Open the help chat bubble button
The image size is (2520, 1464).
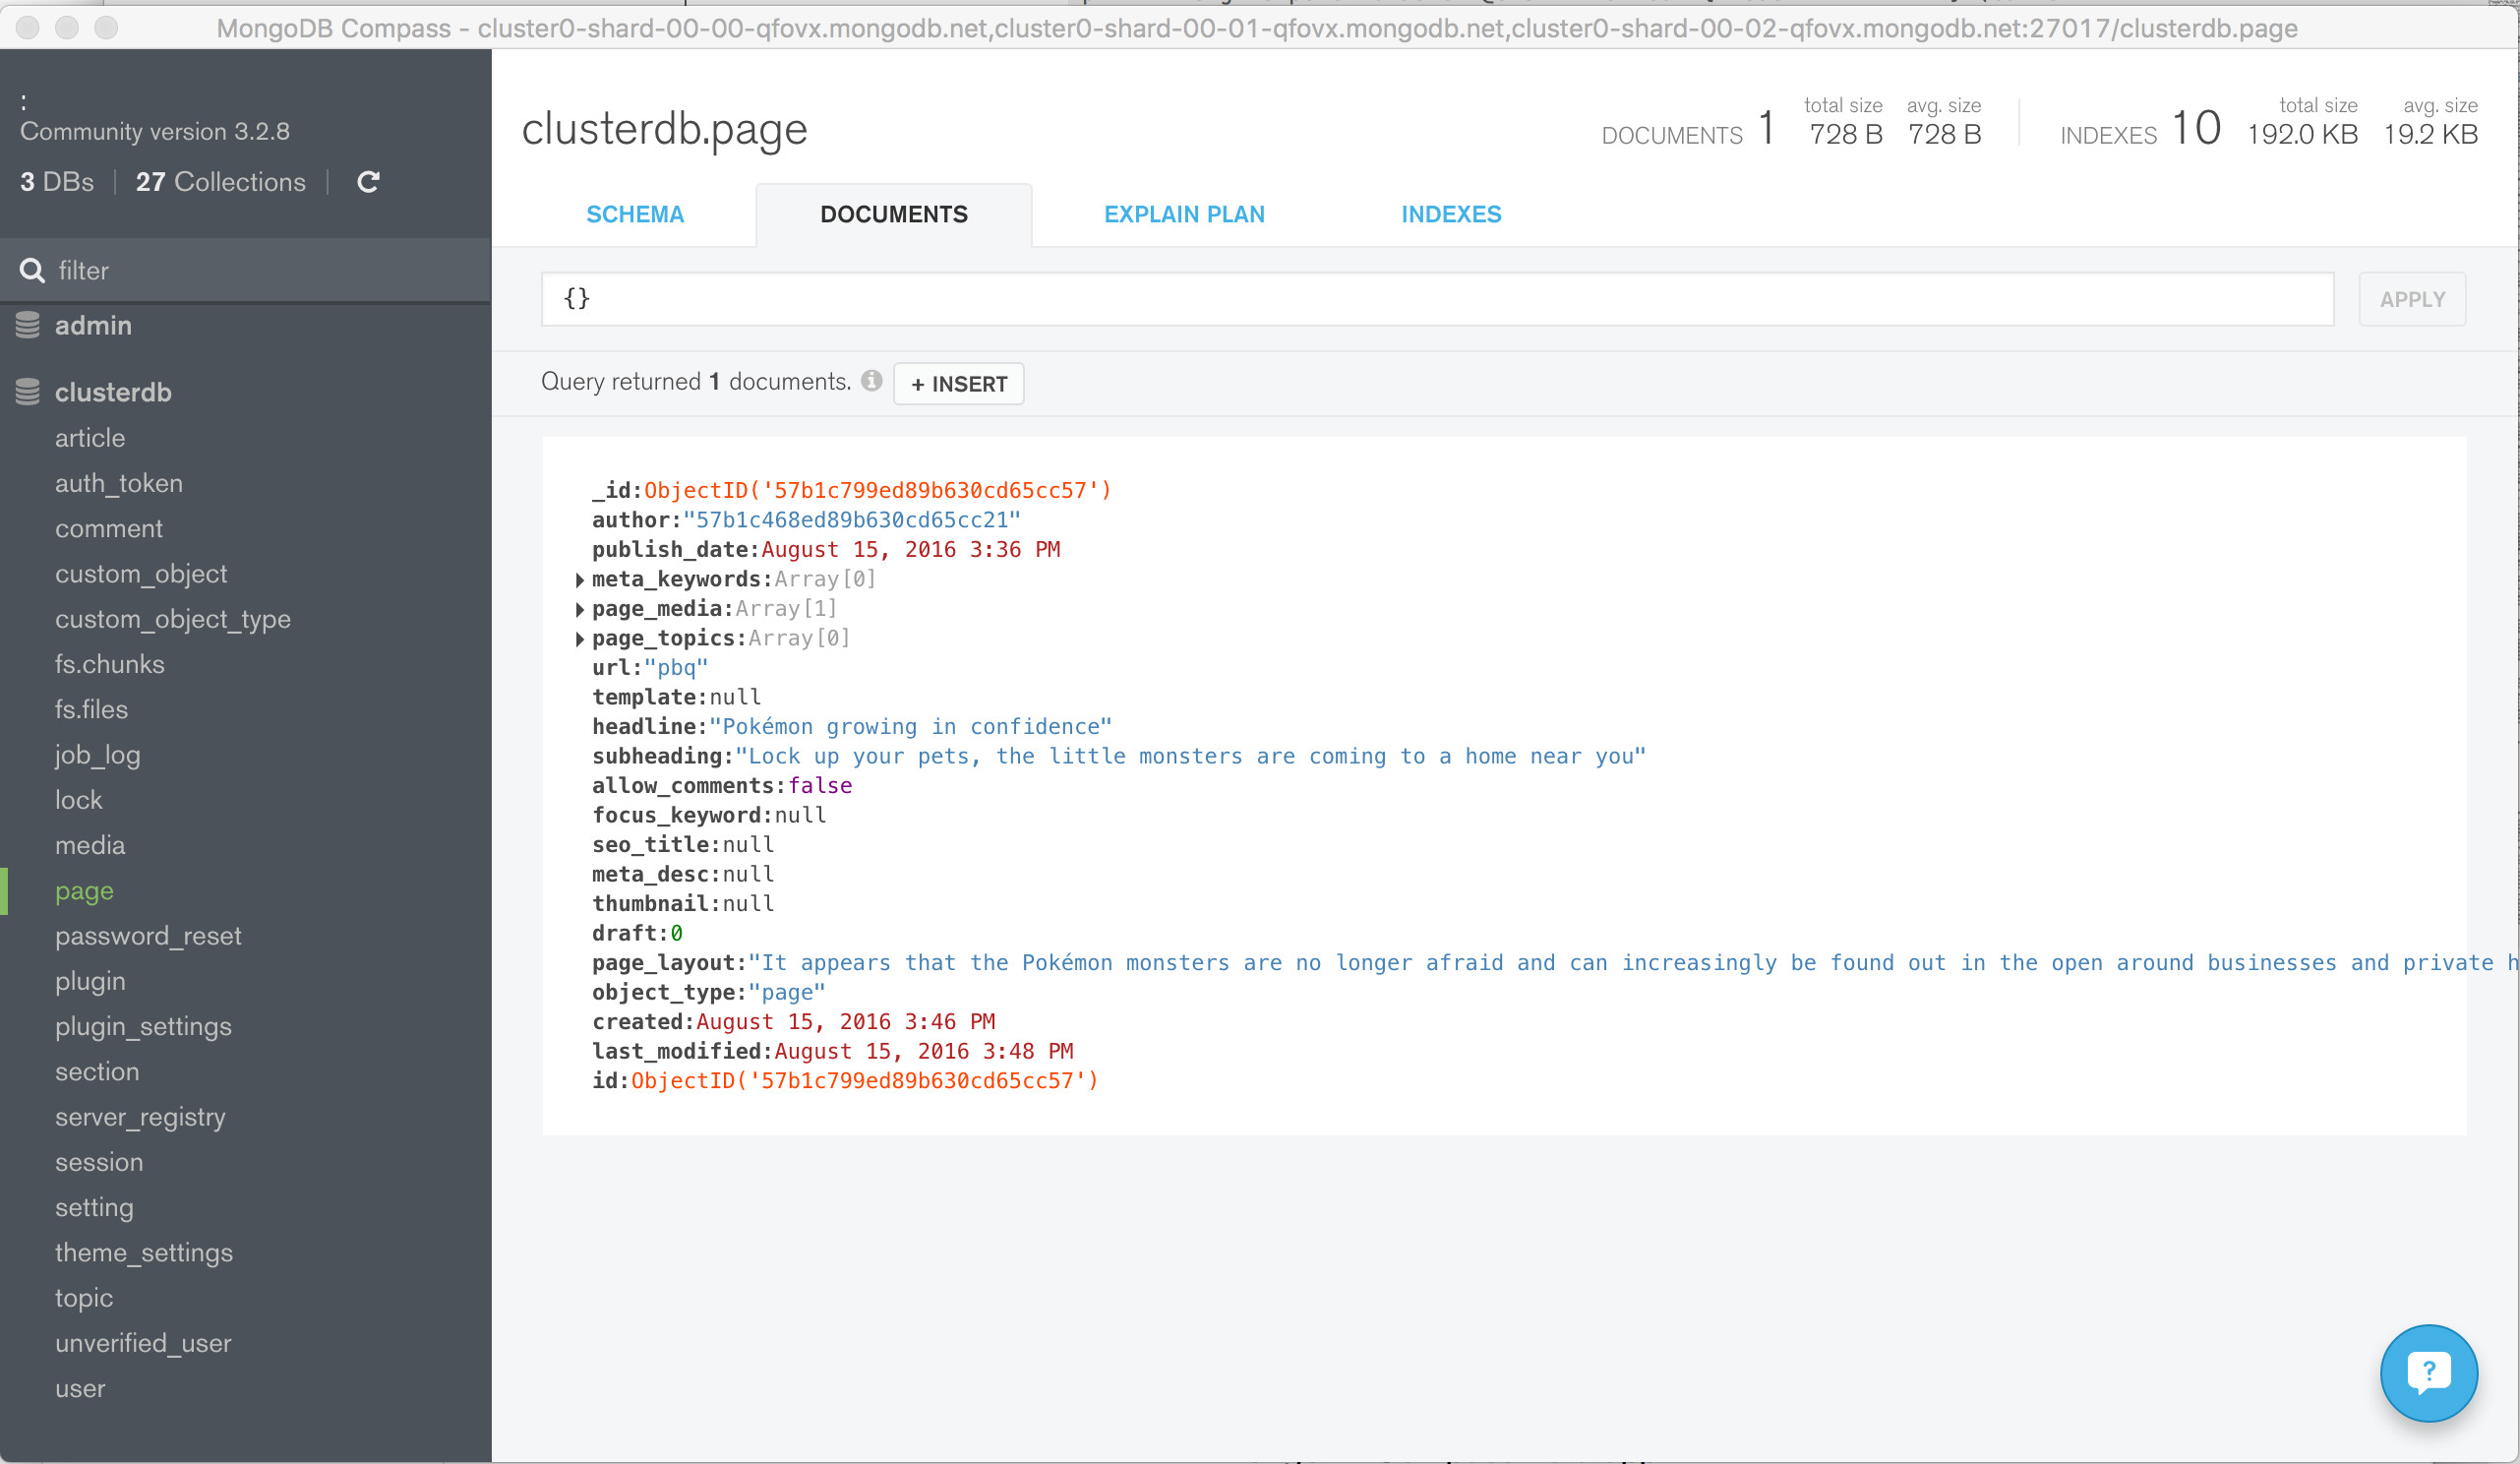[x=2428, y=1373]
